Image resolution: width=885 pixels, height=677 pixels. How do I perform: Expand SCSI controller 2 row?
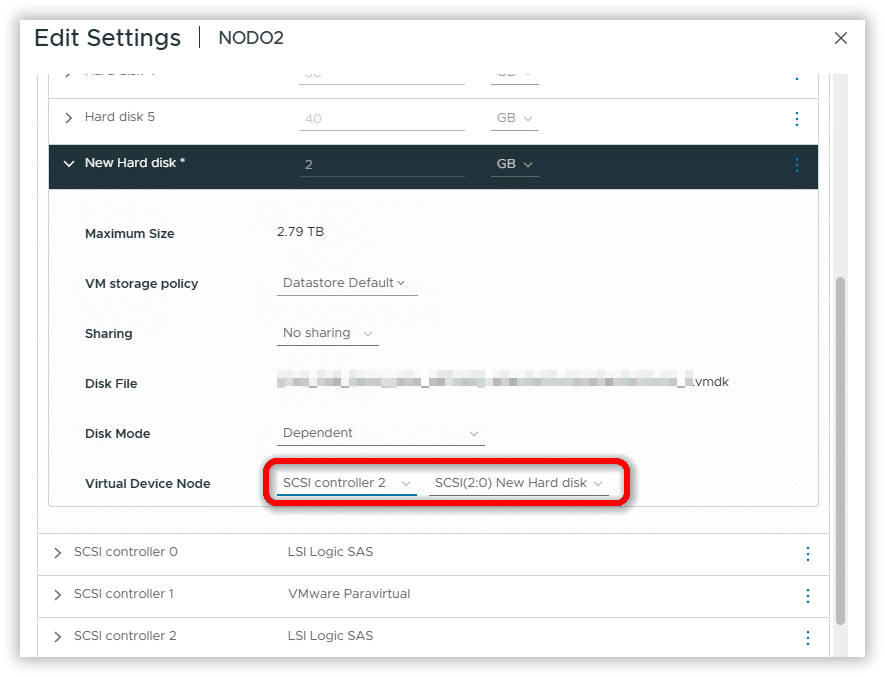(x=57, y=637)
